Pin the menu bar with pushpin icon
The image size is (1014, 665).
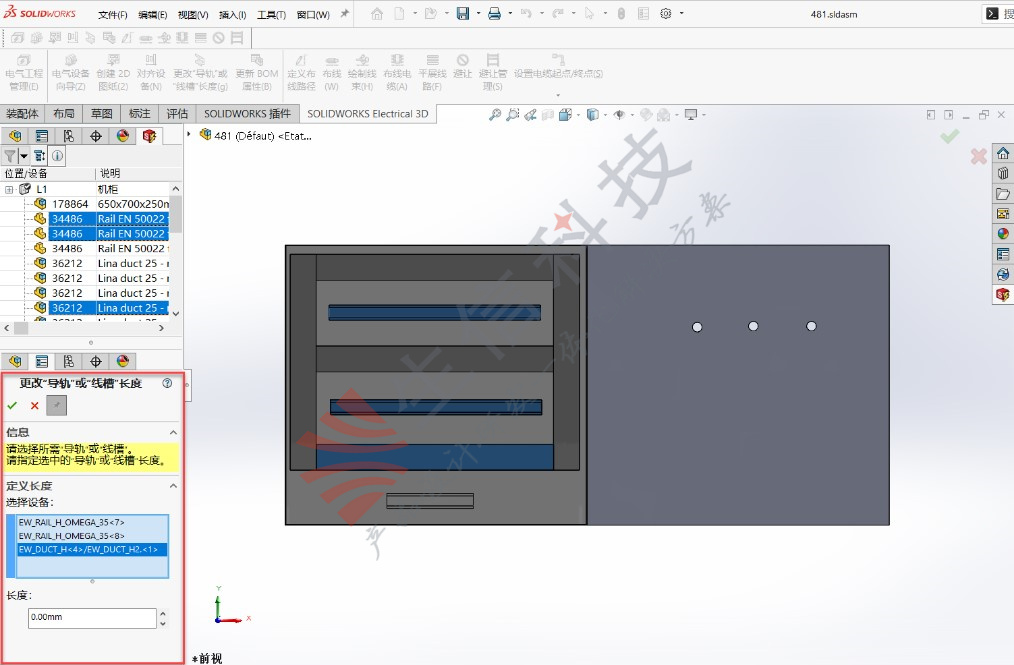(345, 14)
